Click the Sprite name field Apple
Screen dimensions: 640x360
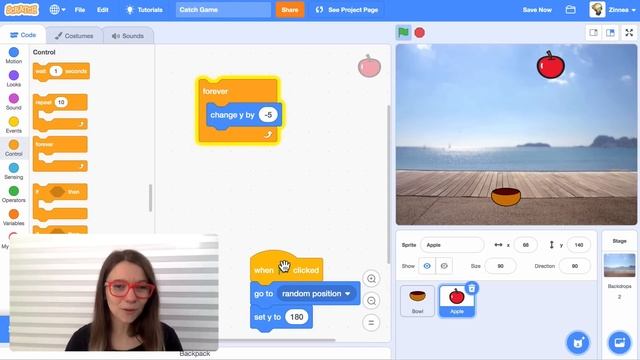click(x=452, y=245)
